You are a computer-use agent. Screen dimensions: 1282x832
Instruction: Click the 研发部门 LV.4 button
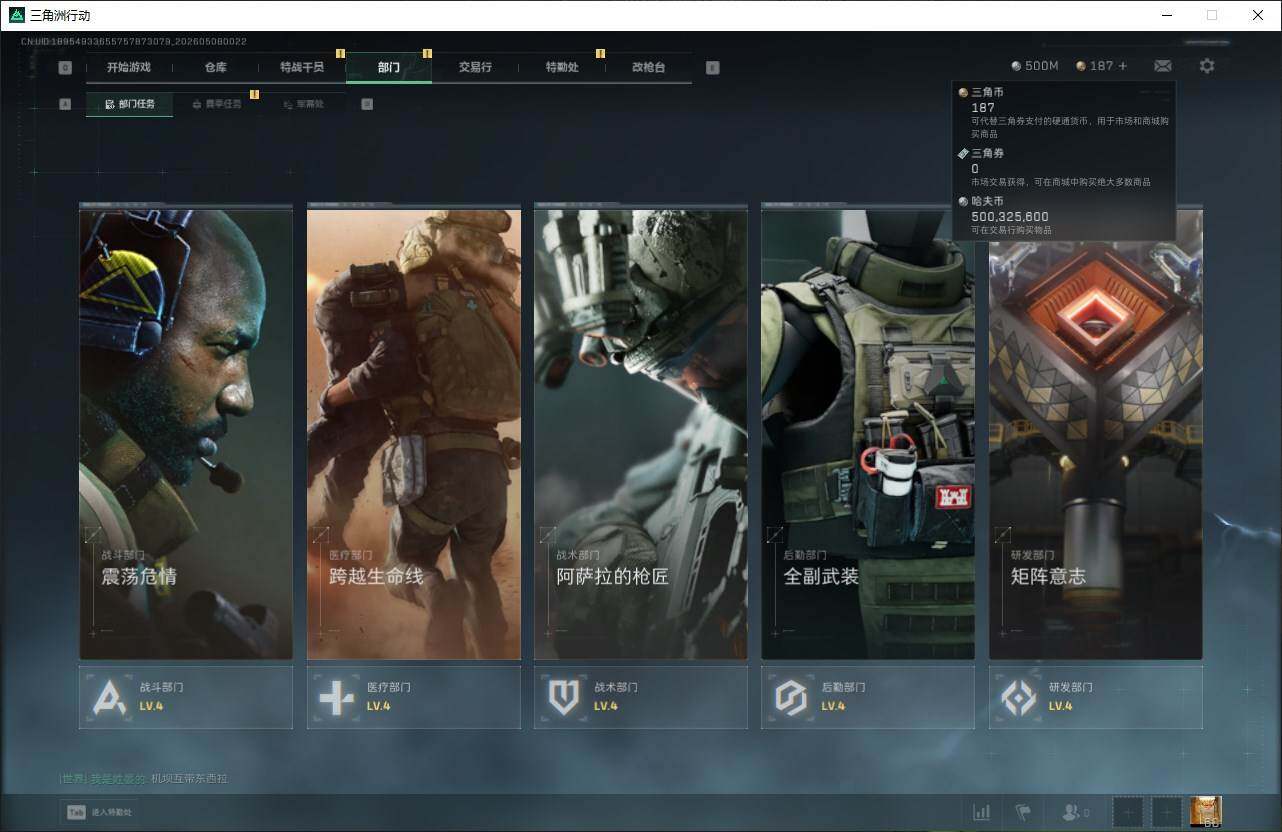click(1096, 697)
